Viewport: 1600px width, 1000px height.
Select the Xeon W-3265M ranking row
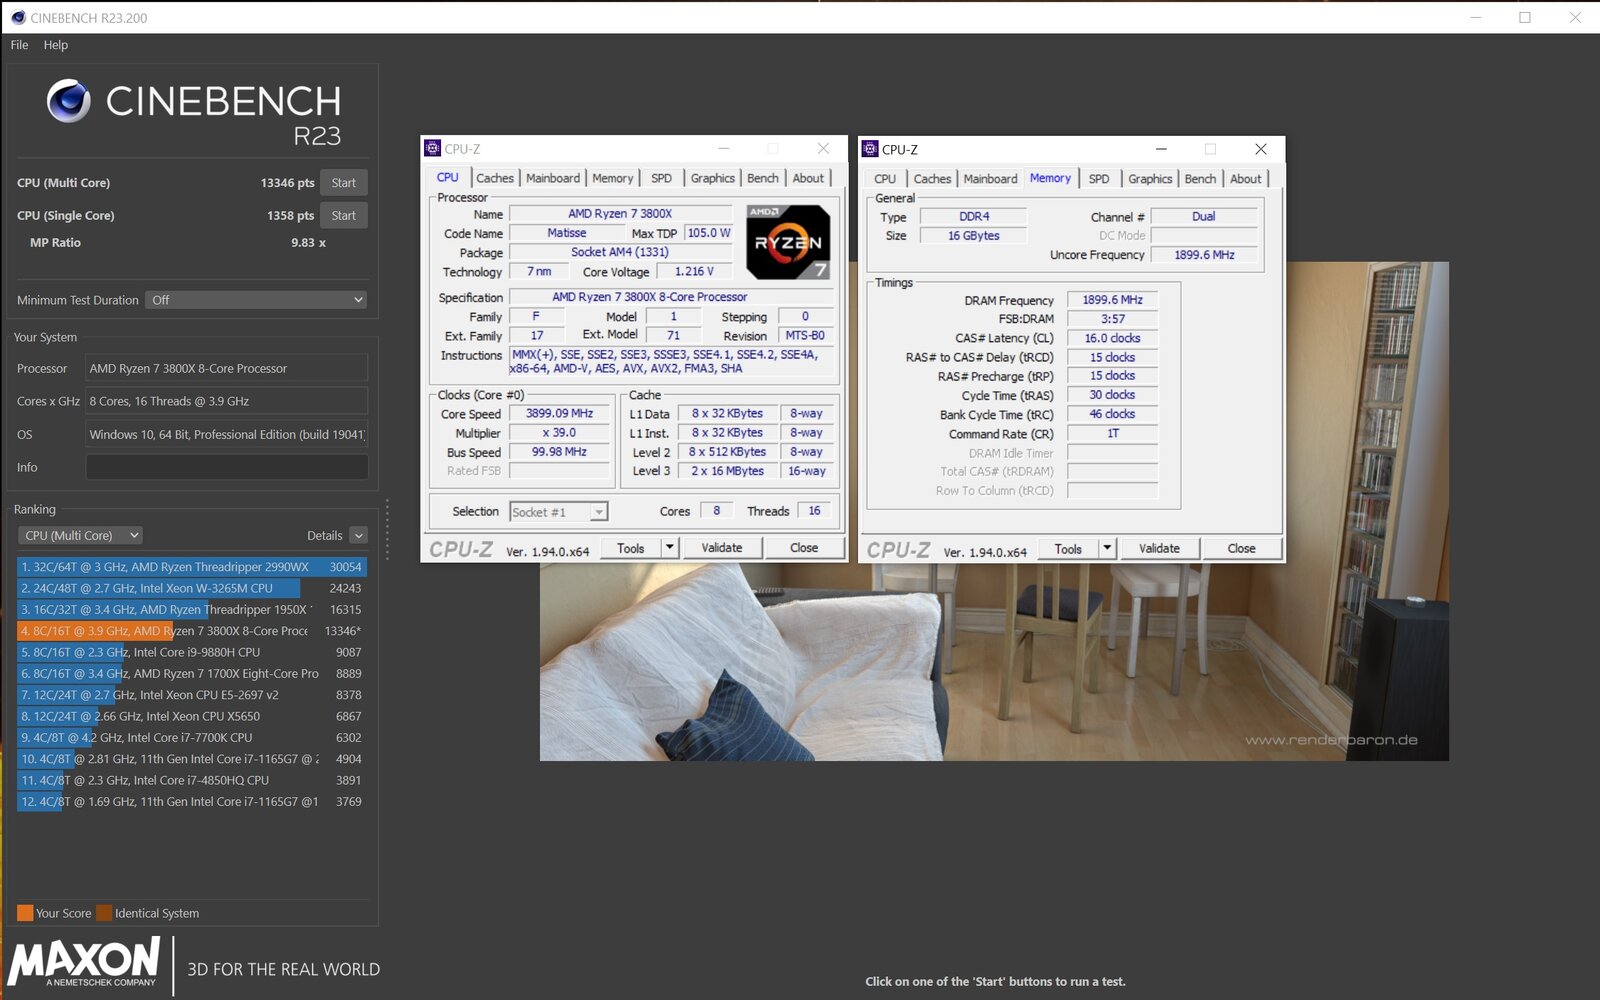tap(192, 588)
